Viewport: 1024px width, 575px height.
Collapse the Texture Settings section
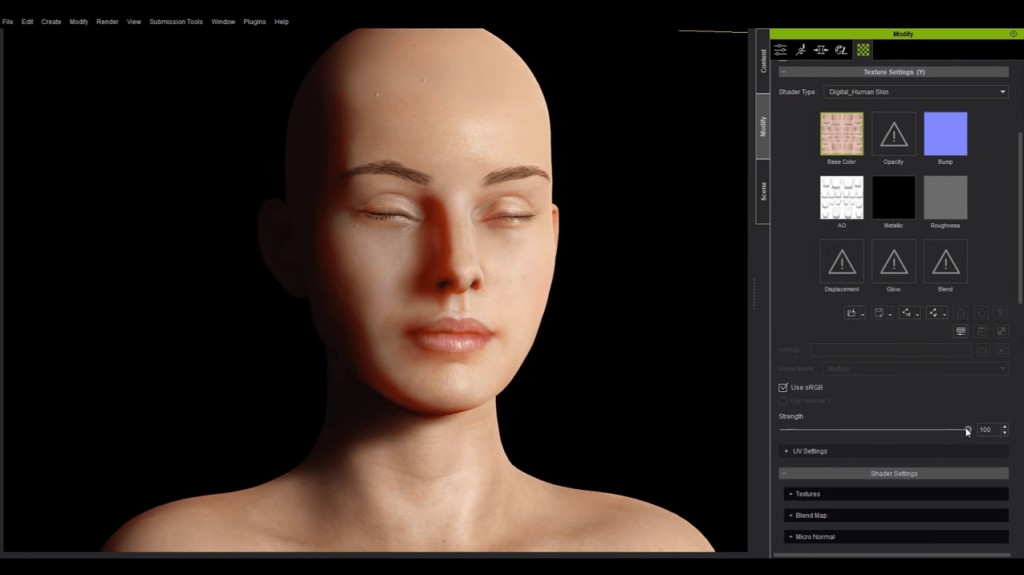pos(783,72)
